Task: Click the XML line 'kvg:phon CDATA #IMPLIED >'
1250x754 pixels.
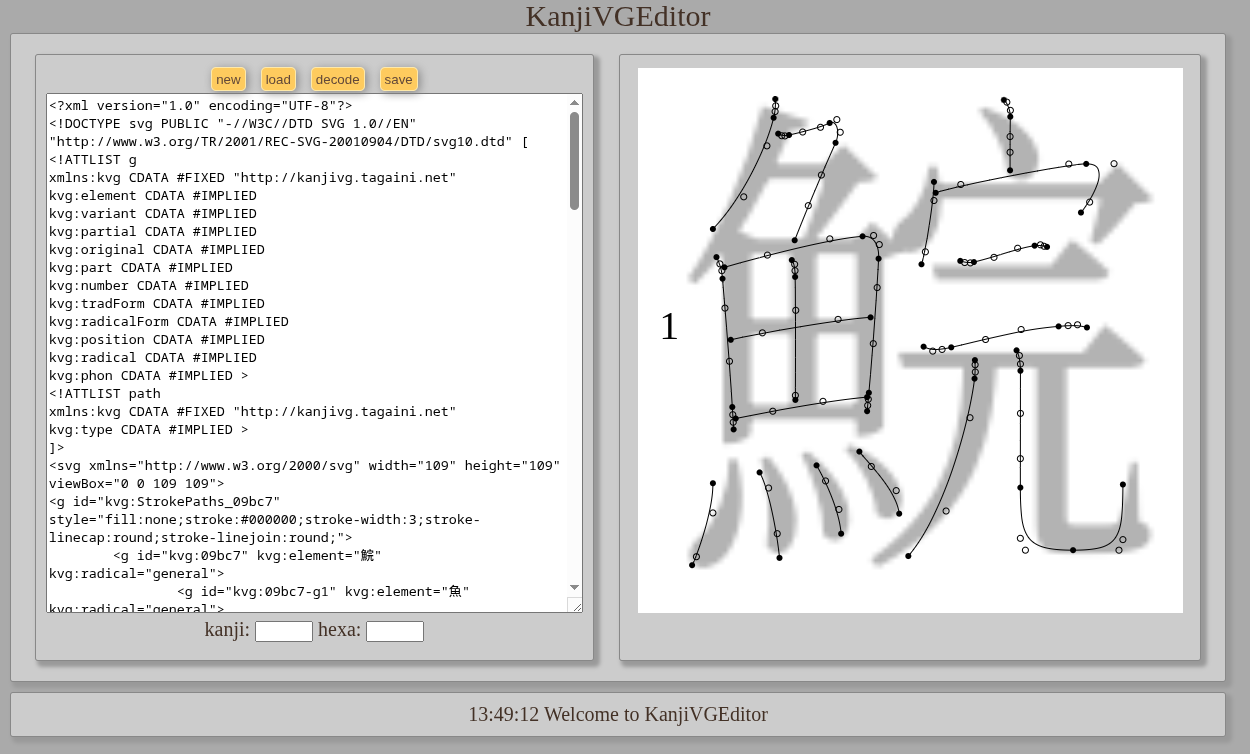Action: pyautogui.click(x=149, y=375)
